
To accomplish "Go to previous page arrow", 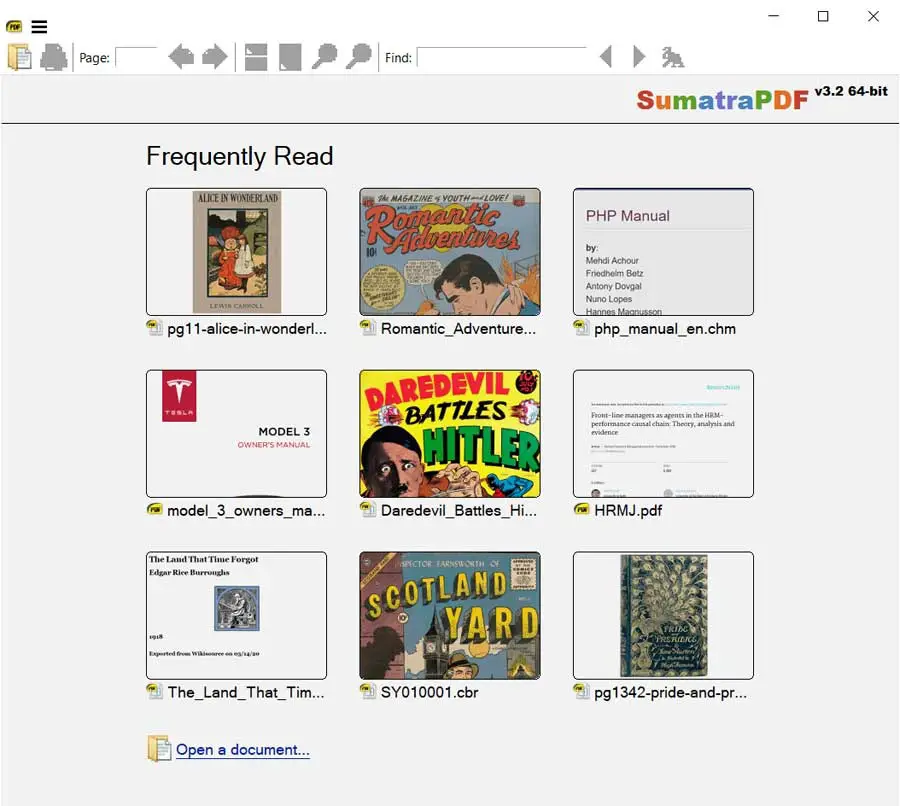I will coord(181,57).
